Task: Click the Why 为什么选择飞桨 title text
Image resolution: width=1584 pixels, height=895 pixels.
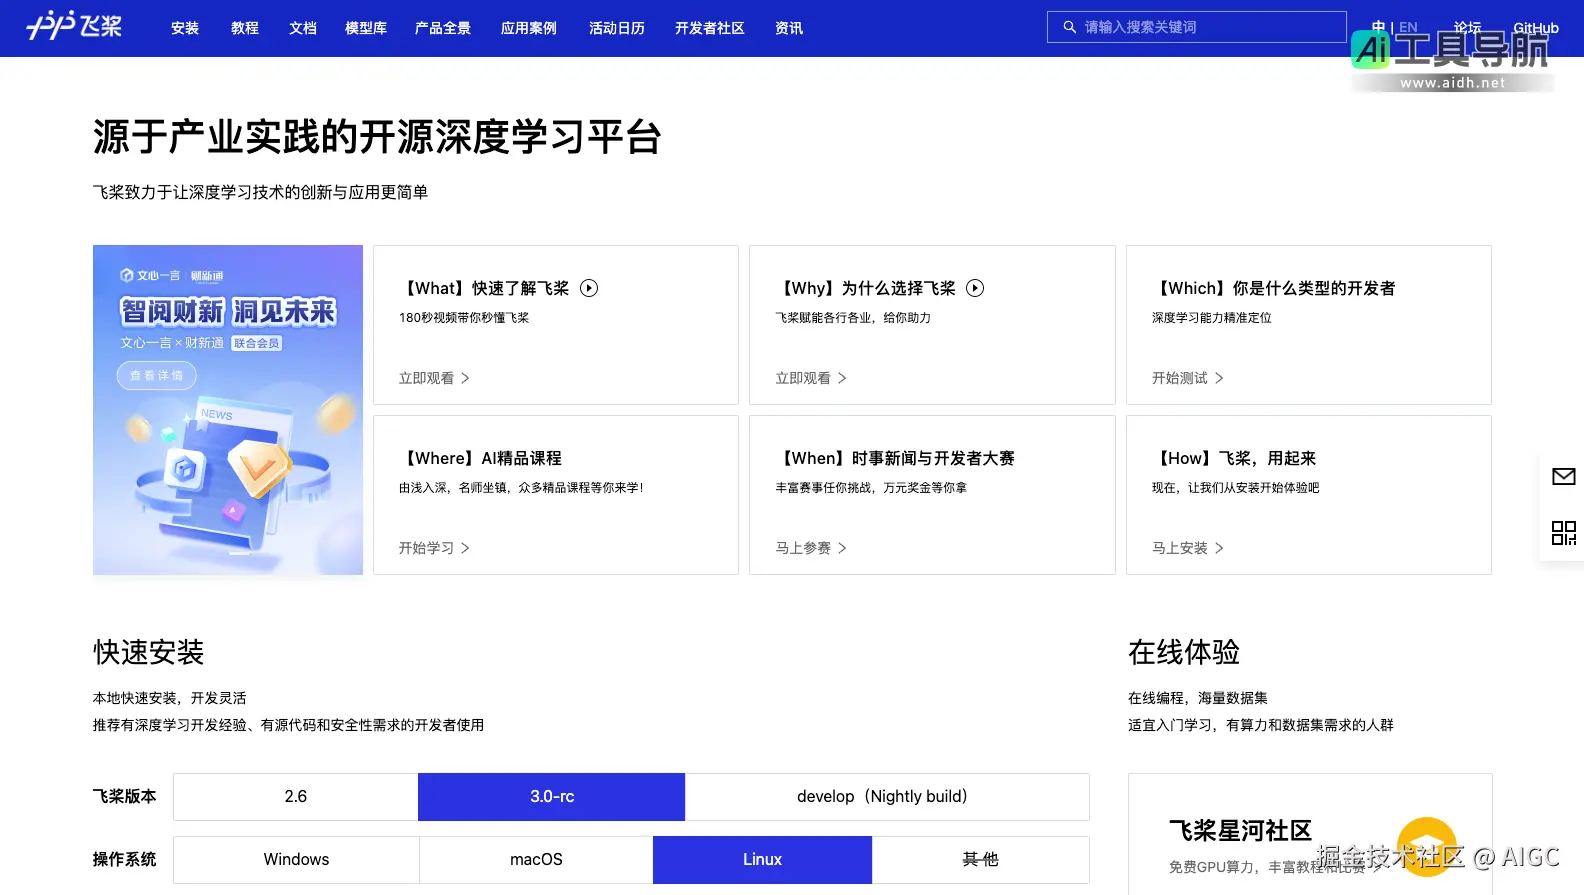Action: [x=865, y=288]
